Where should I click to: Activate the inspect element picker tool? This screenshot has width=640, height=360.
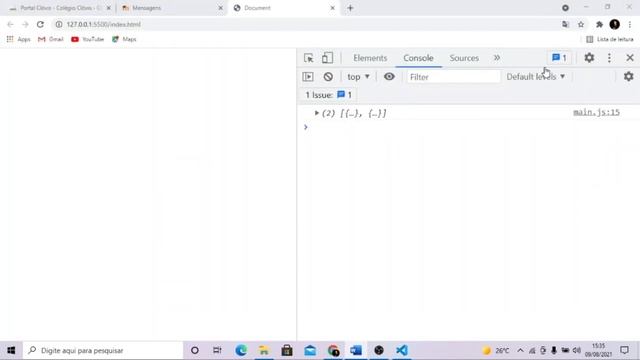click(309, 58)
